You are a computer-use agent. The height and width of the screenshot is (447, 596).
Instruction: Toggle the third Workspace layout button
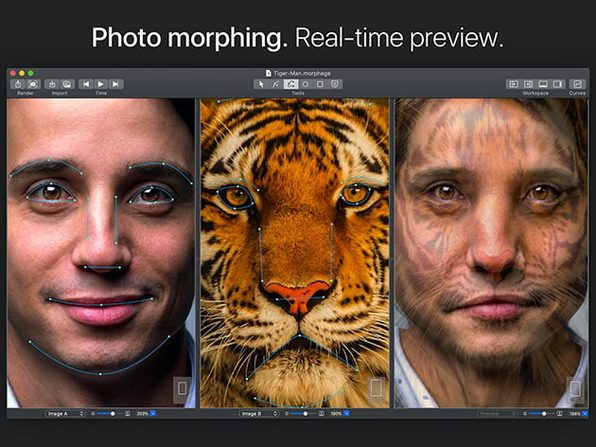coord(543,84)
